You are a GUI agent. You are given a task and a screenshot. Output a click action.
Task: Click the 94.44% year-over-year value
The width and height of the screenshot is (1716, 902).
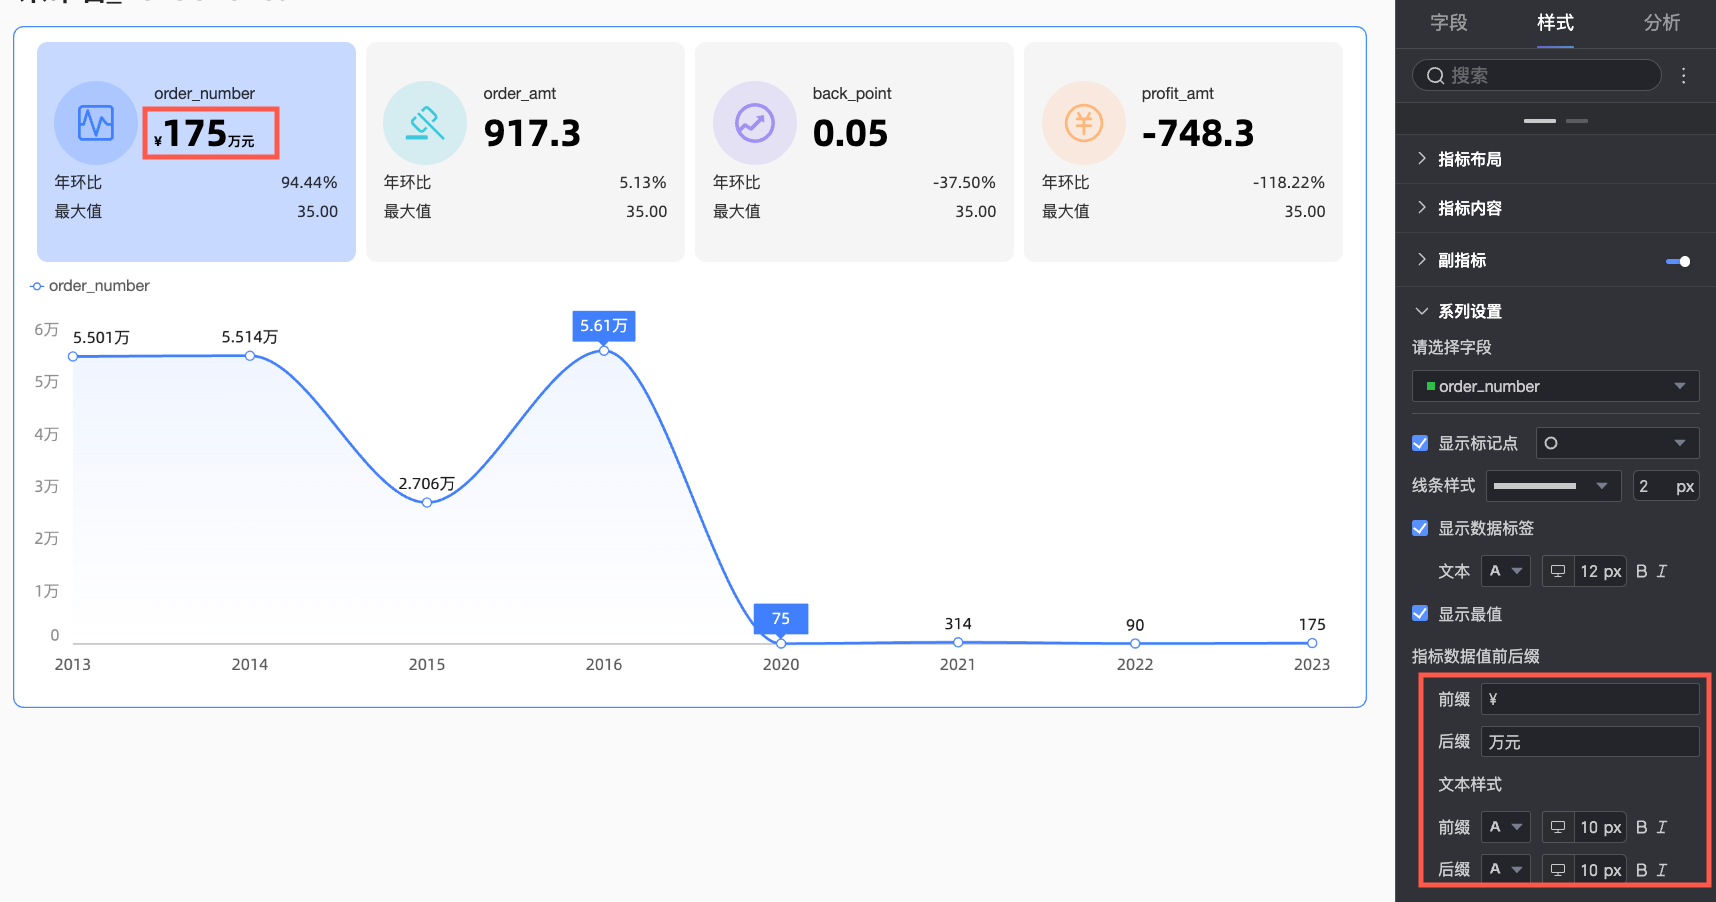tap(309, 182)
